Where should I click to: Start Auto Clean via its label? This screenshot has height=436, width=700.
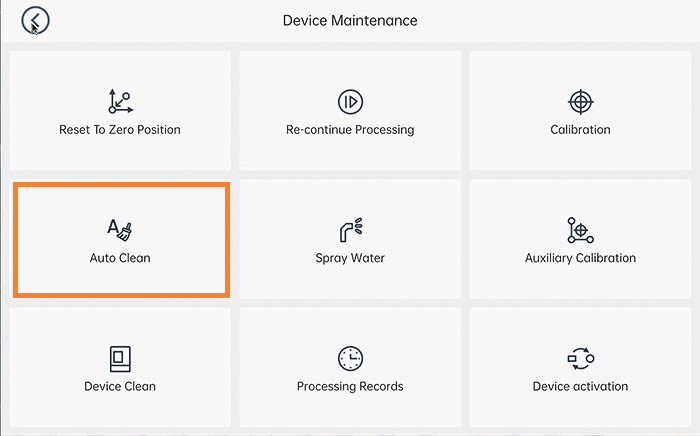[x=120, y=258]
